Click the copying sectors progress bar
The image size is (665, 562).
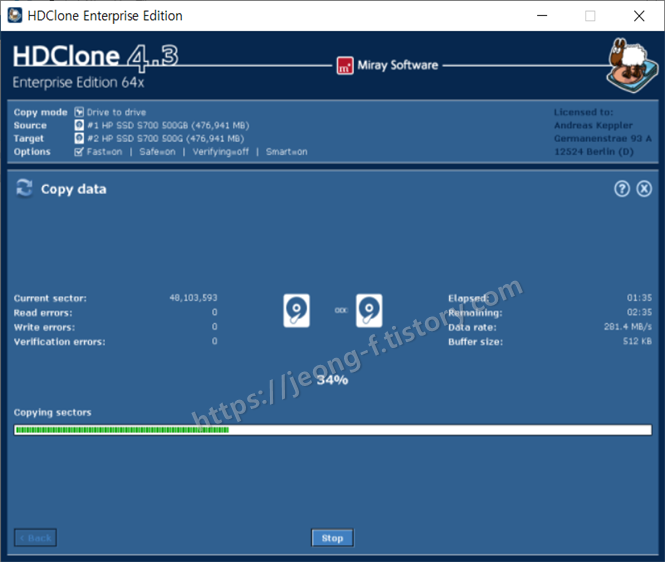click(x=332, y=430)
